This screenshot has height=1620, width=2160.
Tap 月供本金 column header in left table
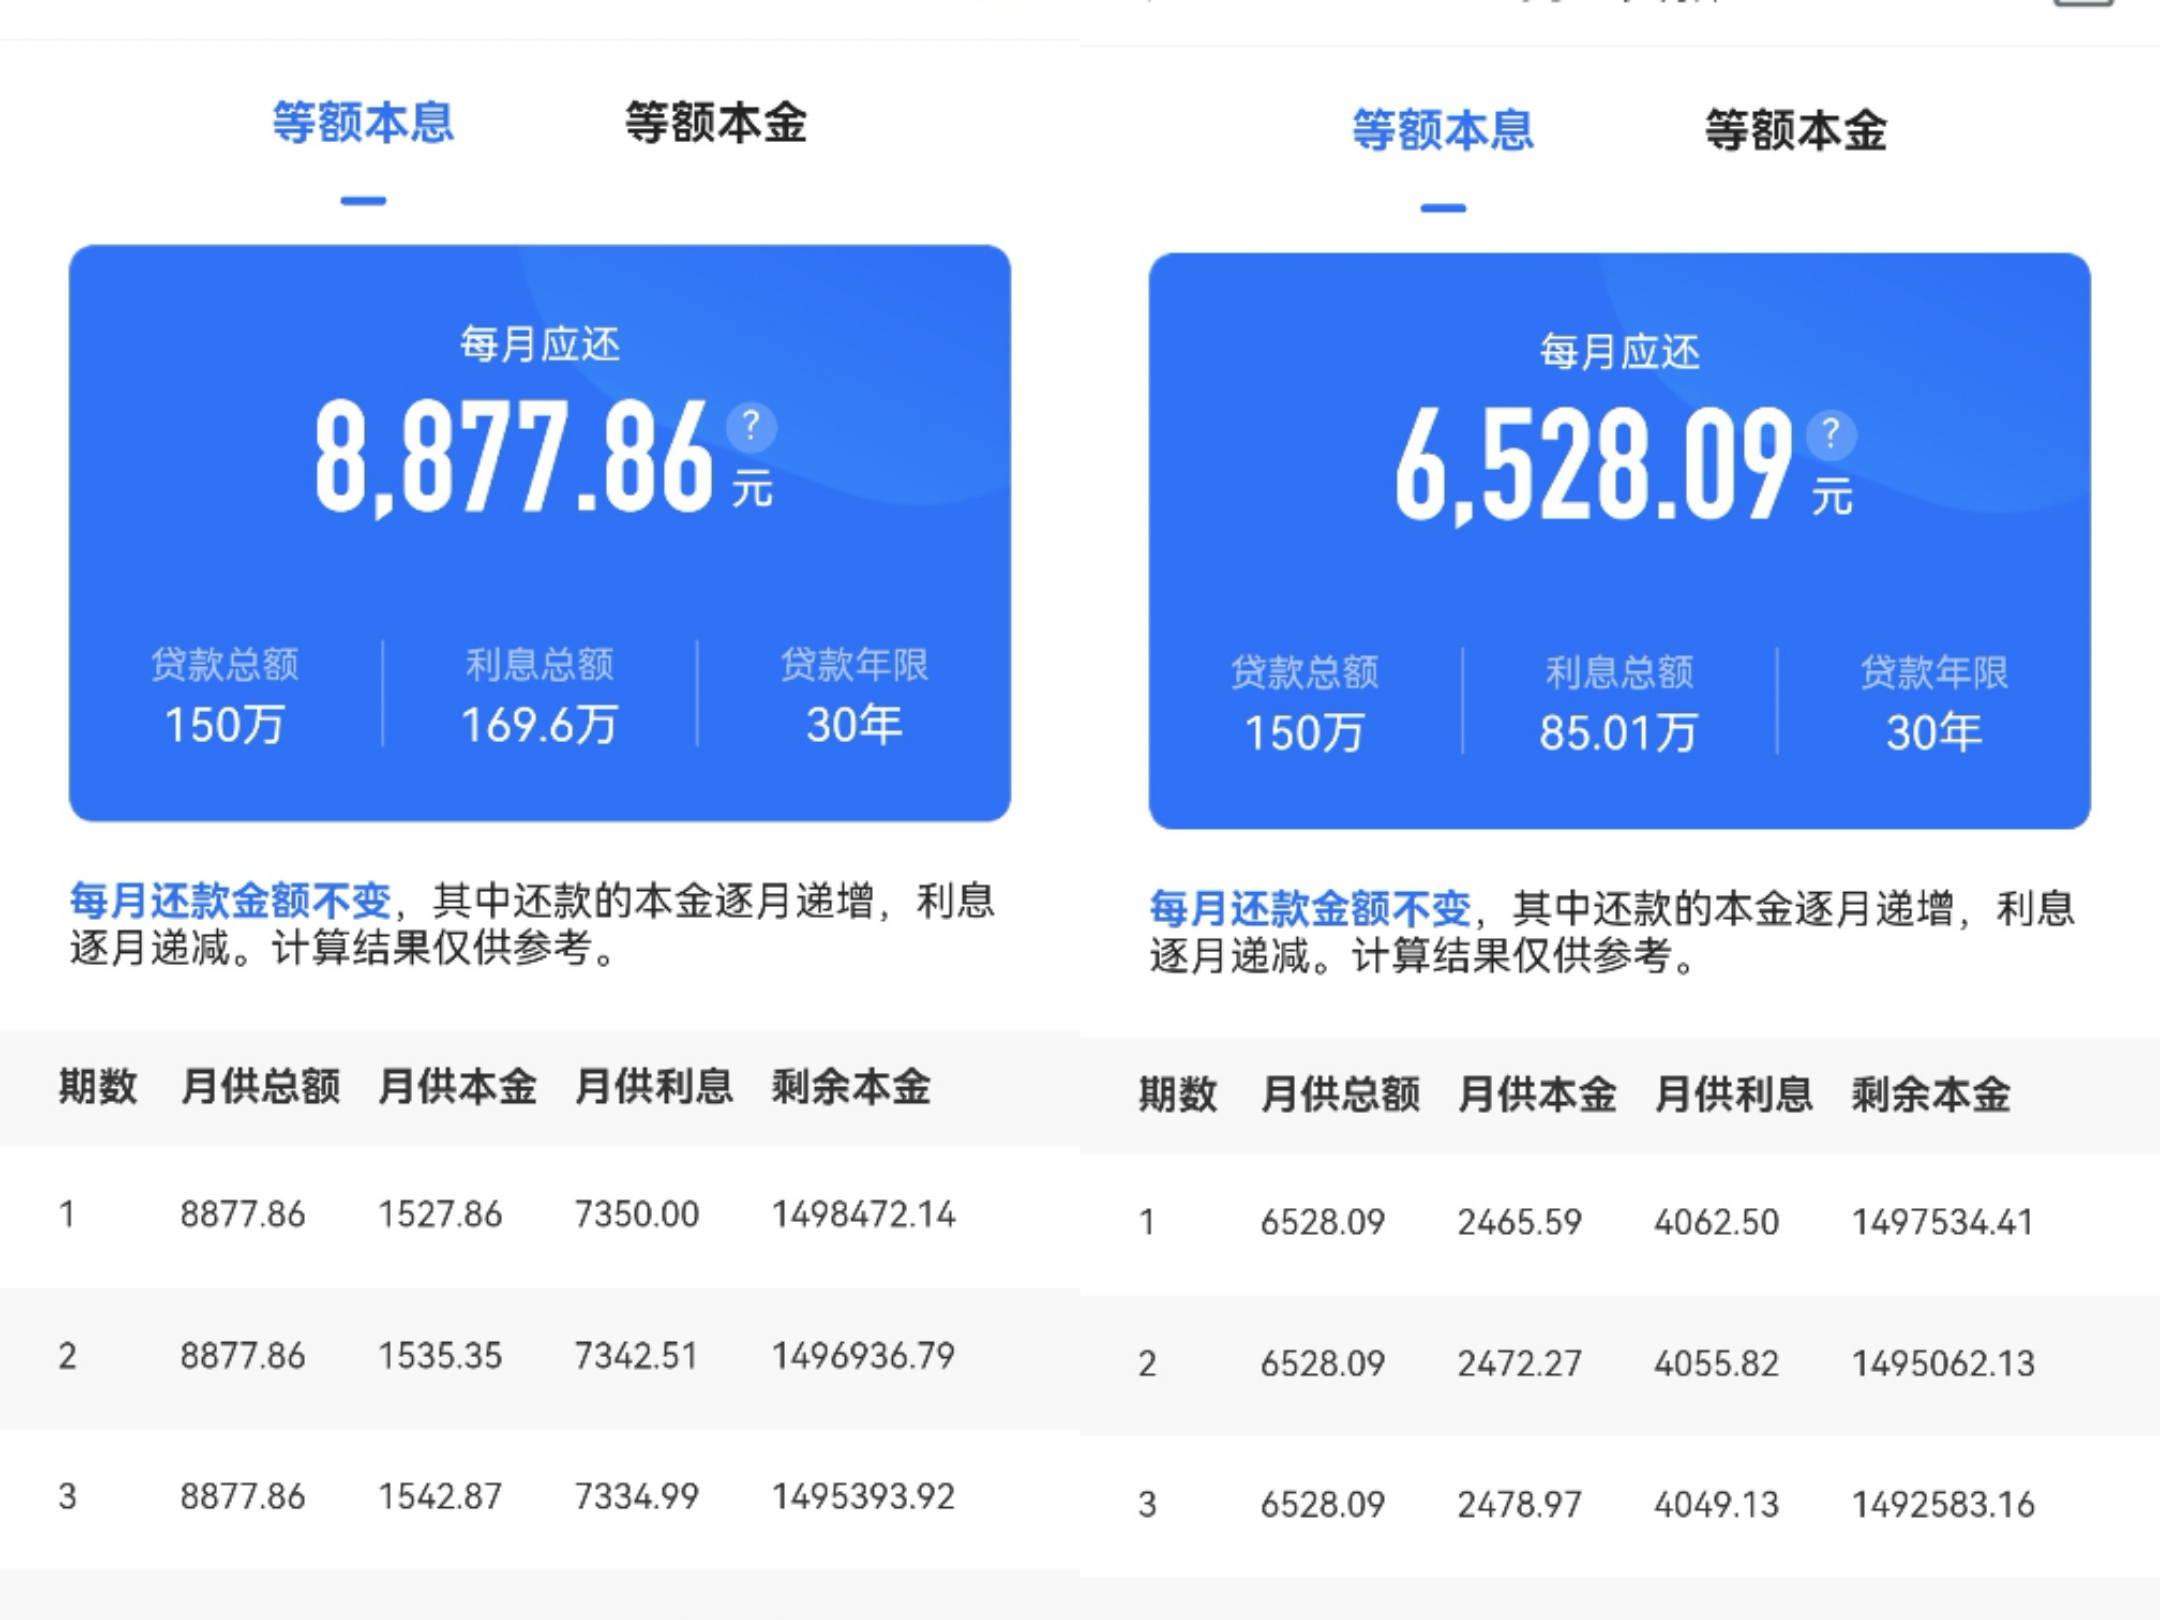pyautogui.click(x=458, y=1086)
